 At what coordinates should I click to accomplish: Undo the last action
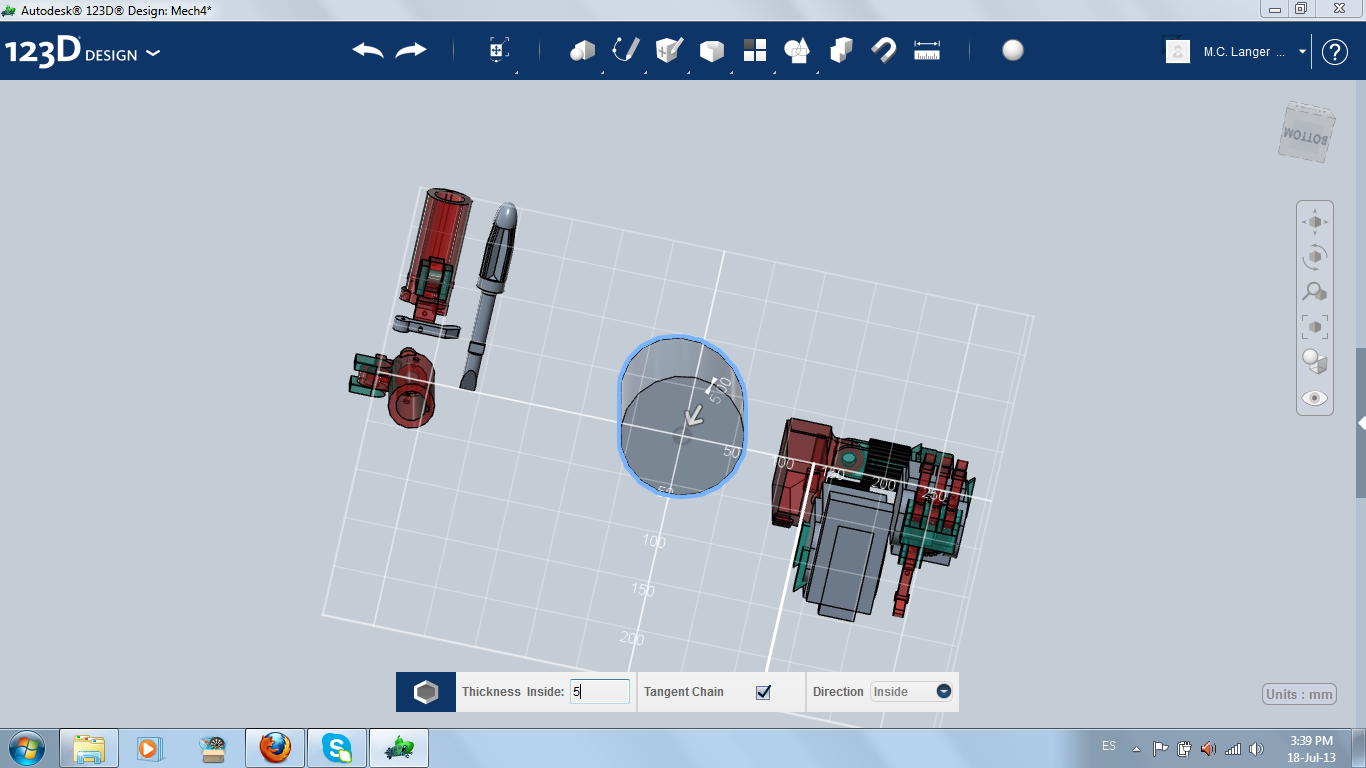(368, 51)
